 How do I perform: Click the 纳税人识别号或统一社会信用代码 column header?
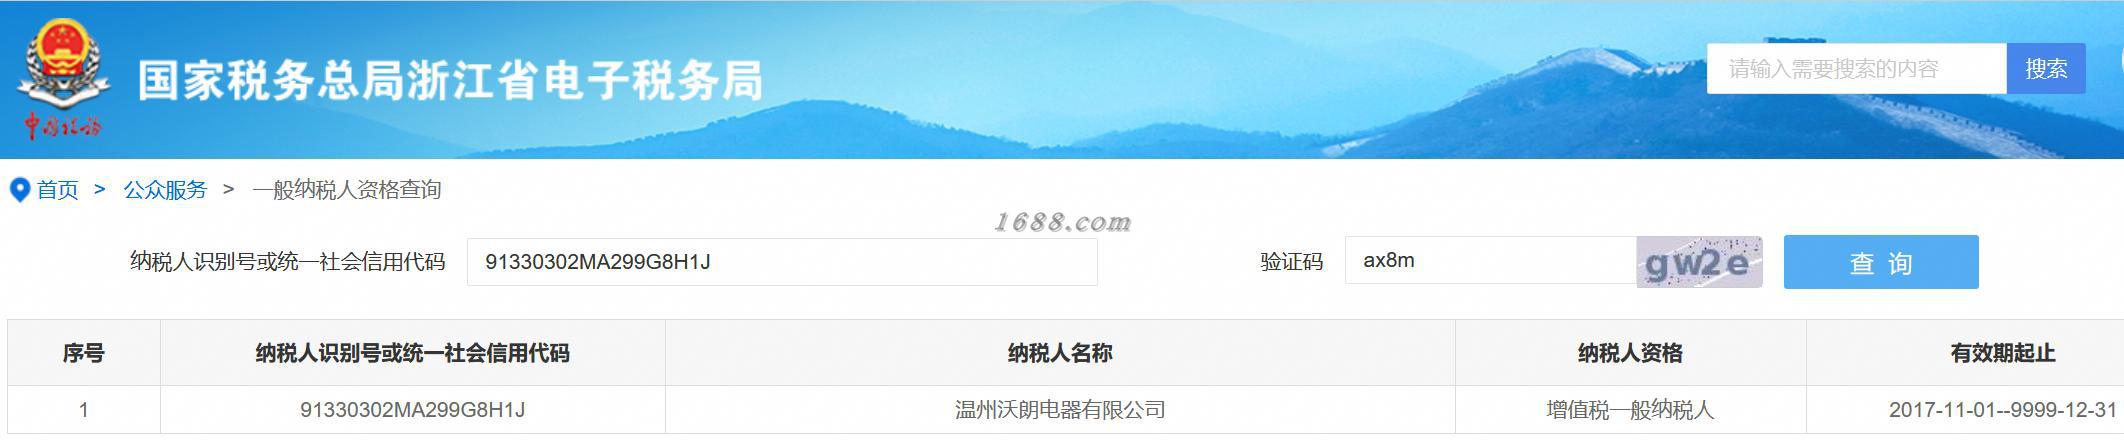[x=412, y=353]
